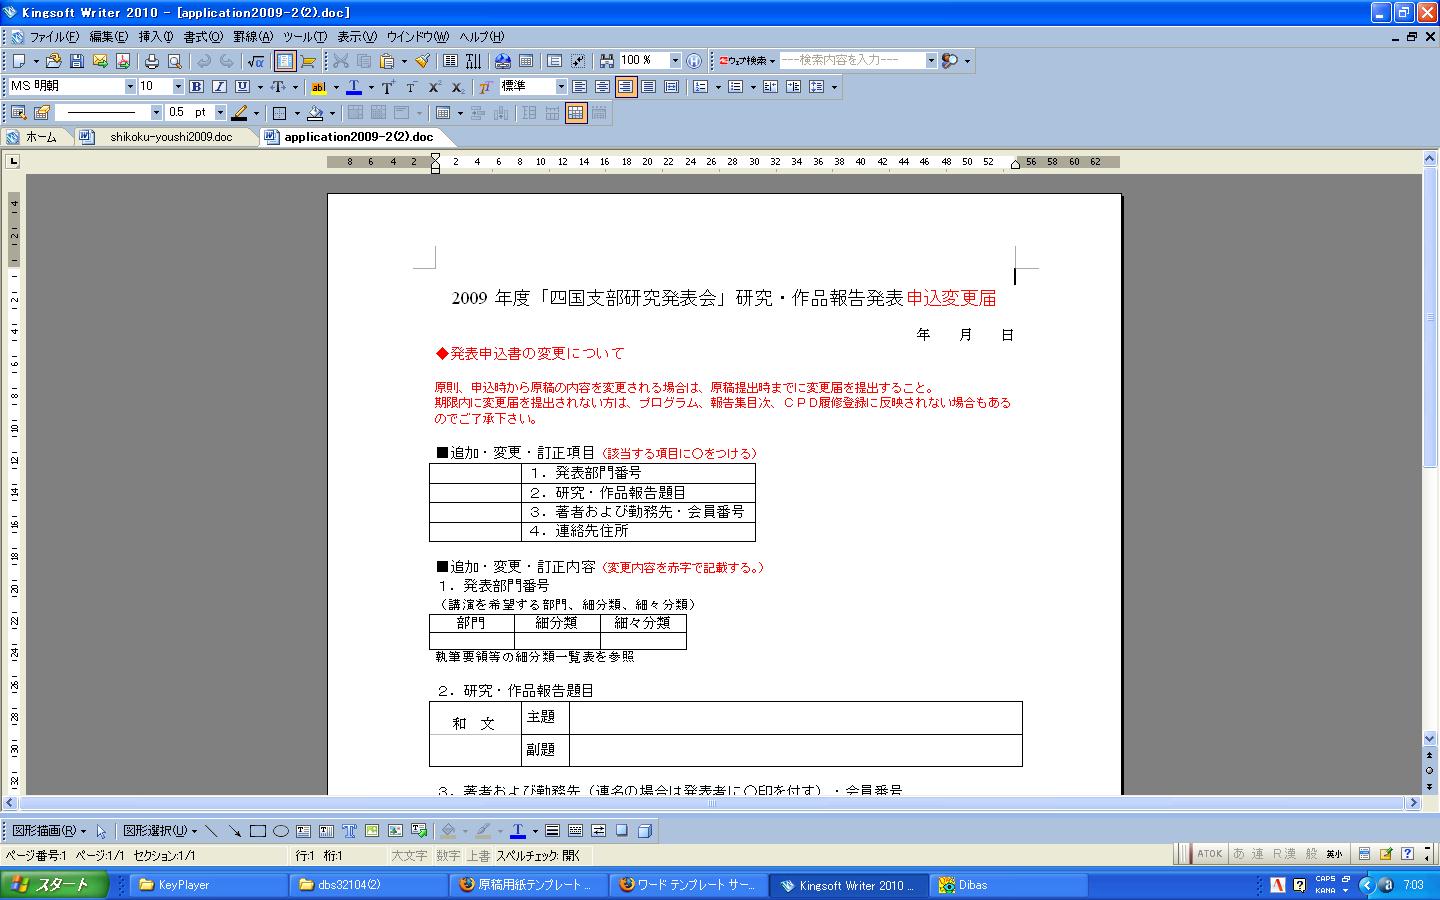Set Align Left paragraph alignment
The image size is (1440, 900).
tap(579, 87)
